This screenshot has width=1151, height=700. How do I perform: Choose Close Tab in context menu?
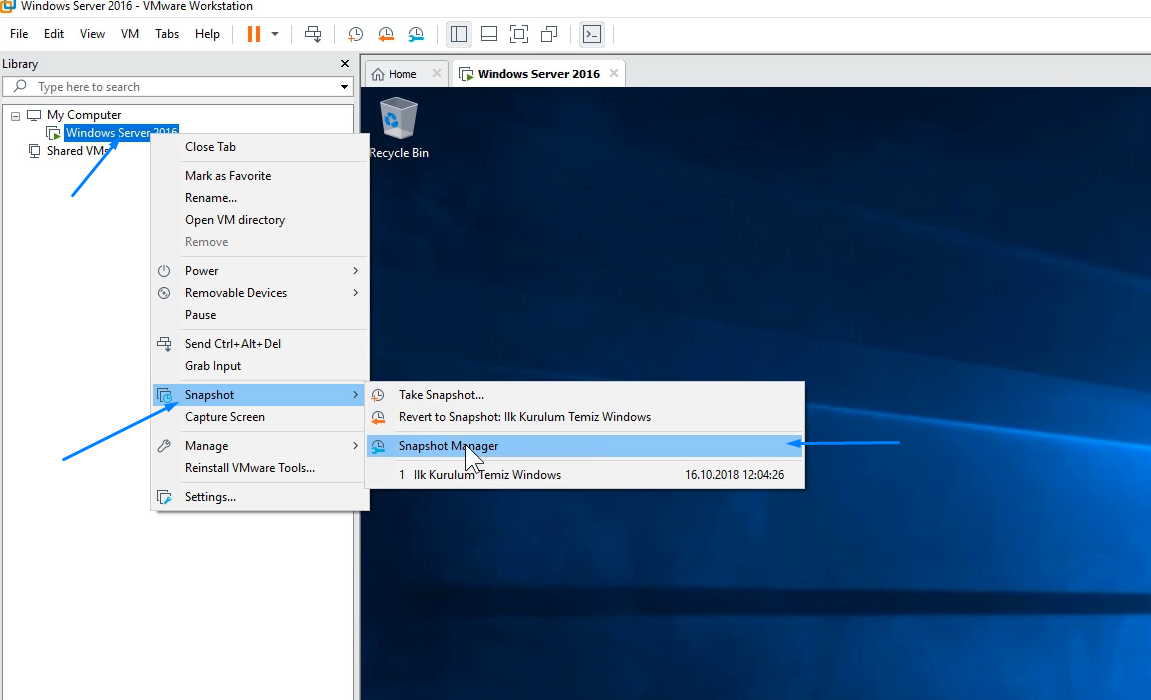(260, 147)
